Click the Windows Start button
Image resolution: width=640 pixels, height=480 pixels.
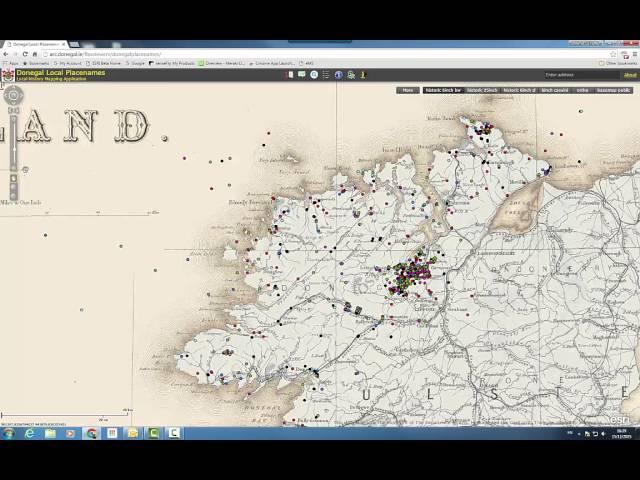pos(9,433)
